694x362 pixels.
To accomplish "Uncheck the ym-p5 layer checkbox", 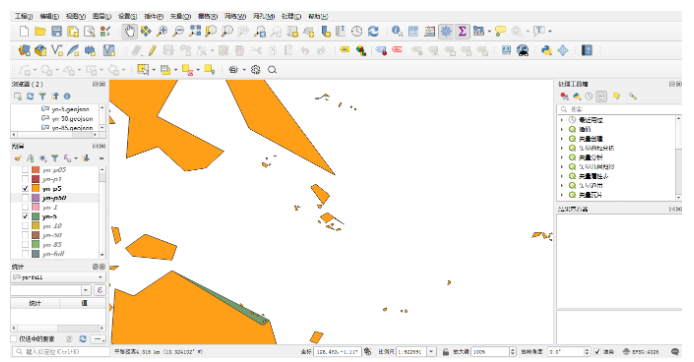I will 25,189.
